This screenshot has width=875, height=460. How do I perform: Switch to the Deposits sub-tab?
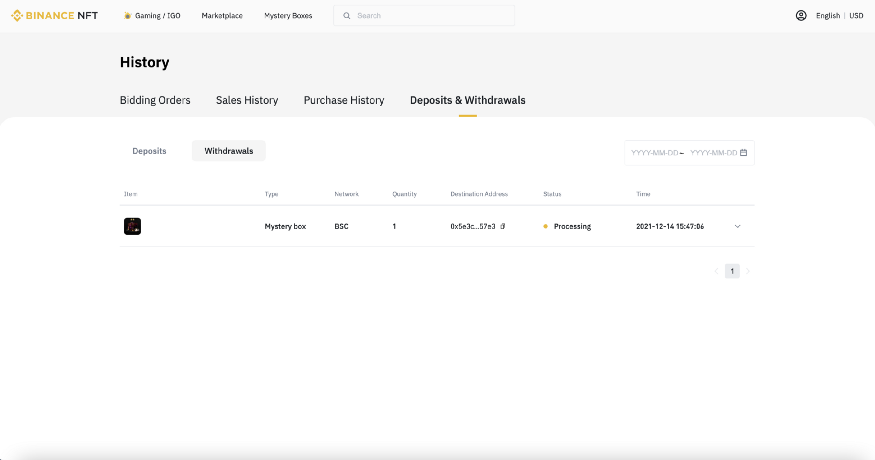pos(149,151)
